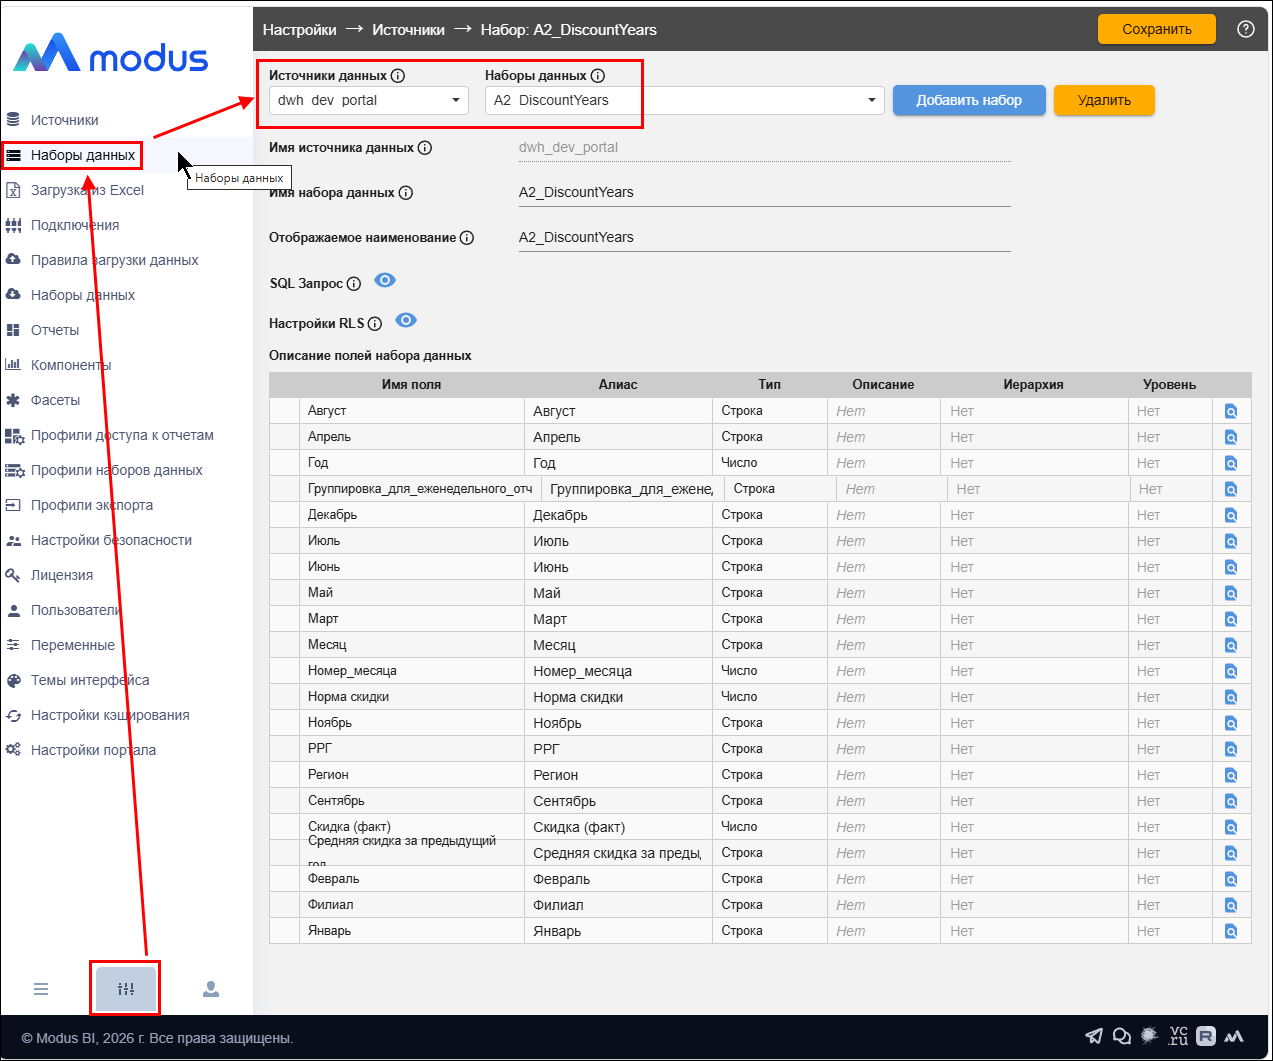The height and width of the screenshot is (1061, 1273).
Task: Open Настройки безопасности in sidebar
Action: (111, 540)
